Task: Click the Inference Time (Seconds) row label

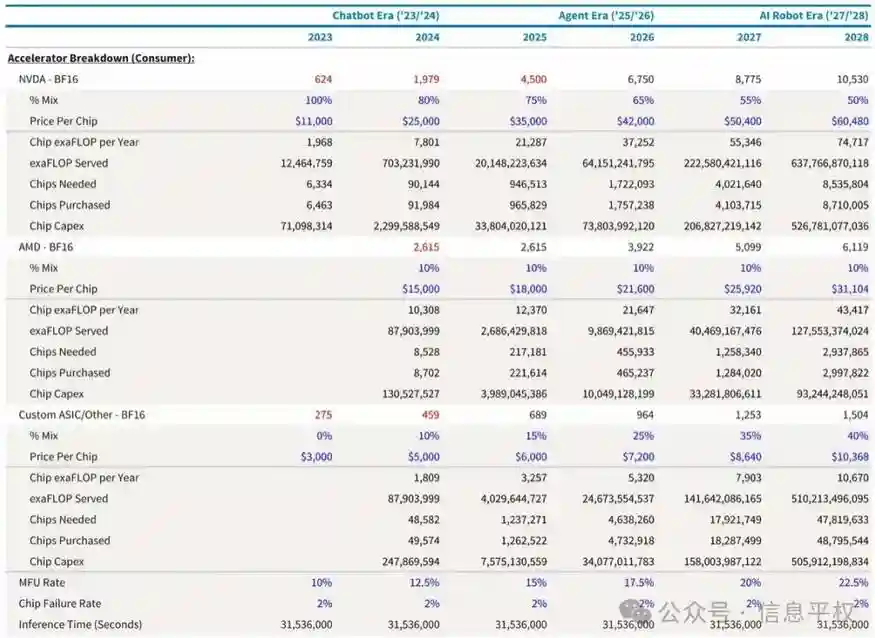Action: pyautogui.click(x=80, y=624)
